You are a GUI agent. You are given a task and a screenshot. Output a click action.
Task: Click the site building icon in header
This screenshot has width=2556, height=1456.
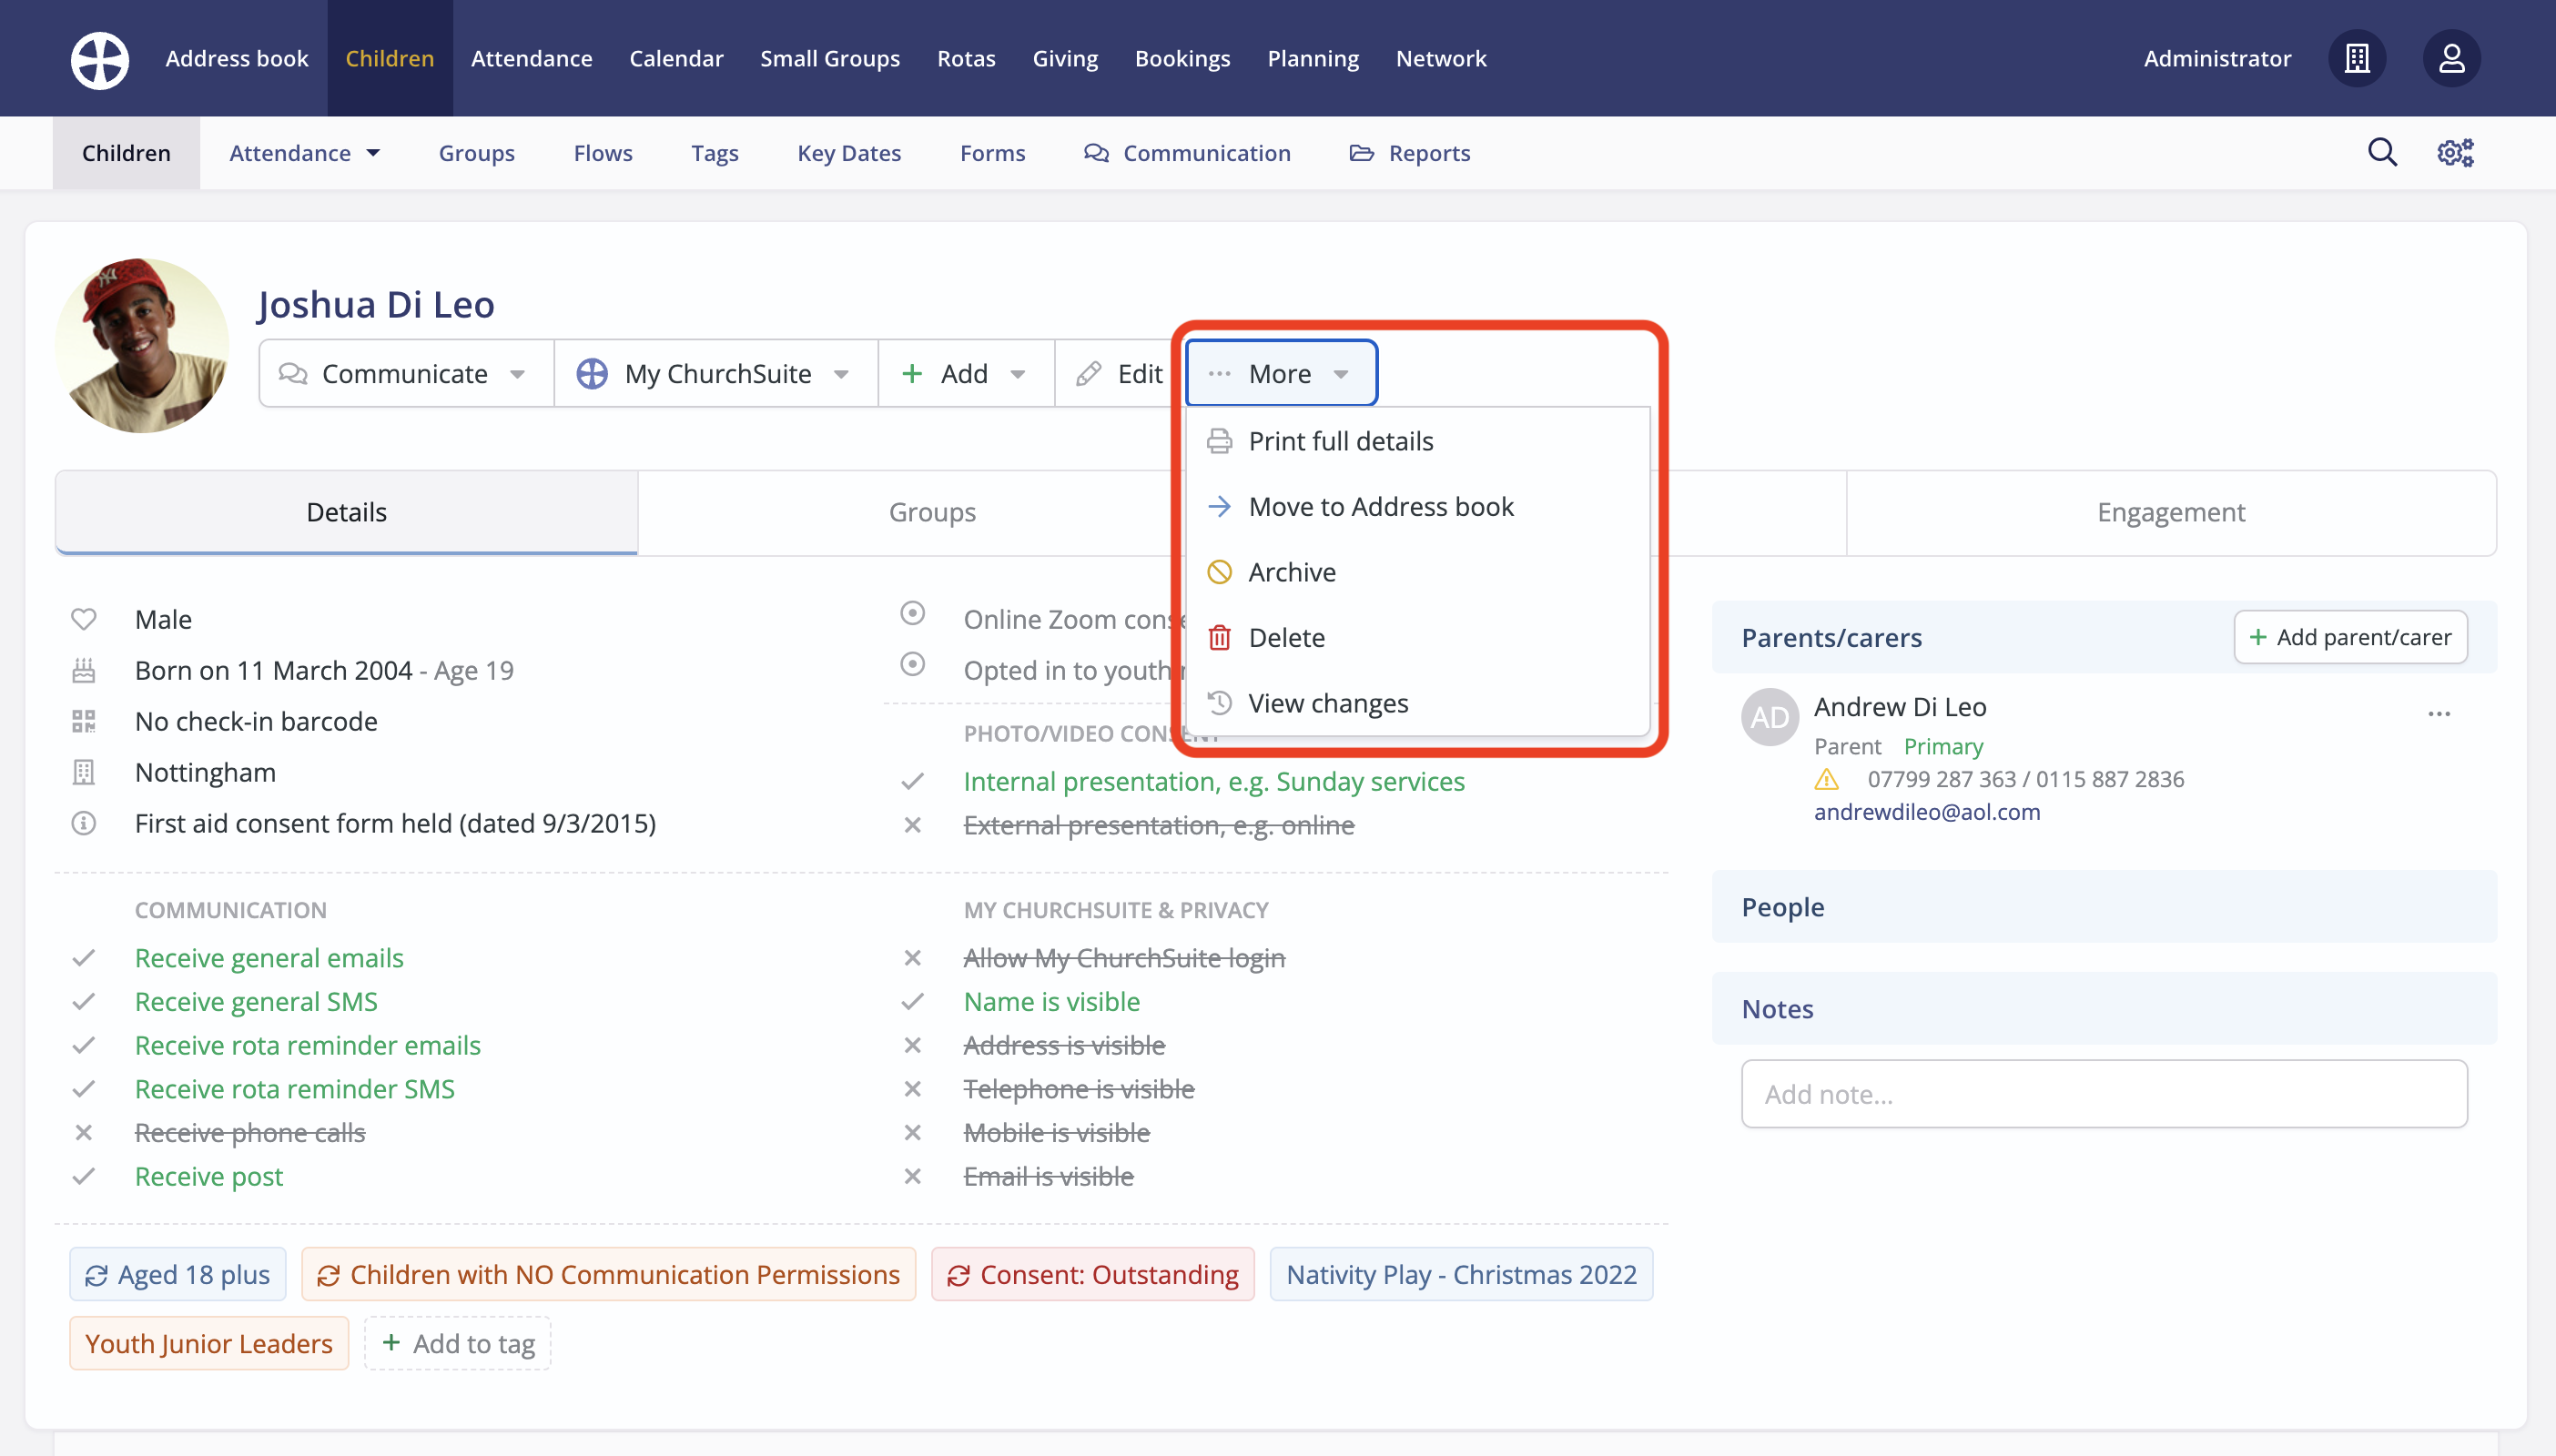pos(2357,59)
